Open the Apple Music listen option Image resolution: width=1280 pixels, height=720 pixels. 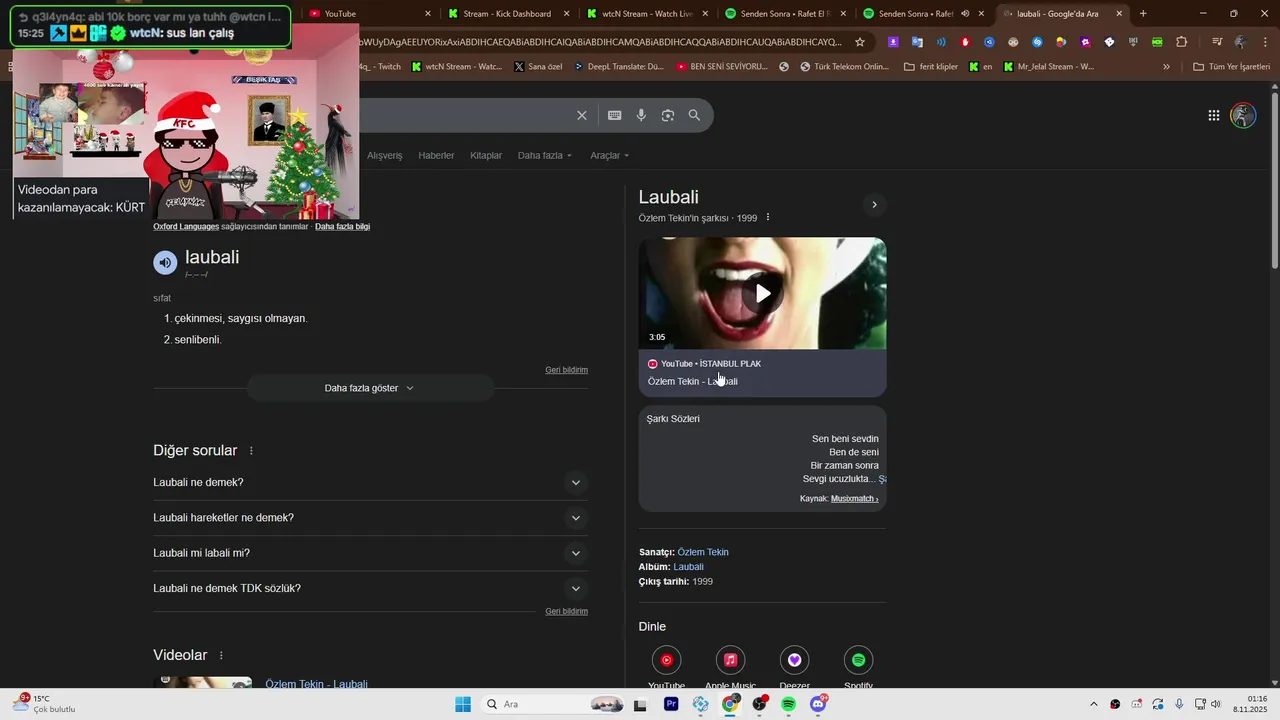(730, 660)
